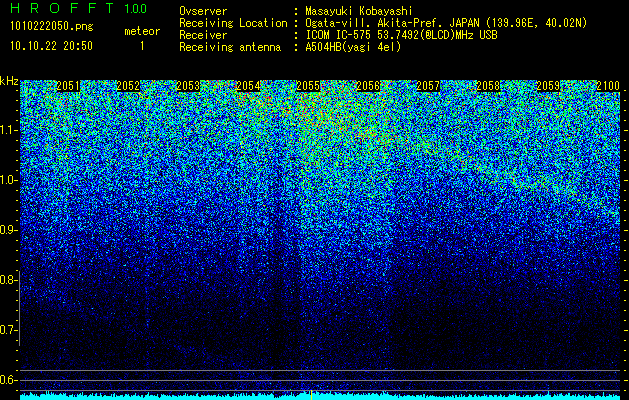The width and height of the screenshot is (629, 400).
Task: Click receiver value ICOM IC-575 53.7492 MHz
Action: (401, 35)
